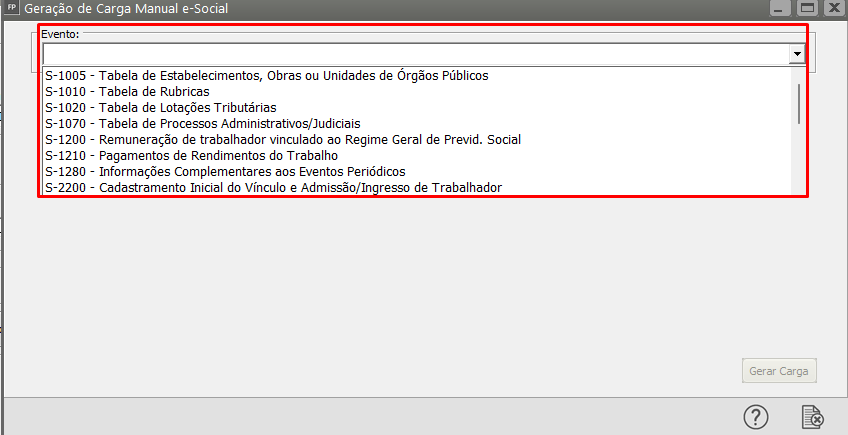848x435 pixels.
Task: Choose S-1210 Pagamentos de Rendimentos do Trabalho
Action: tap(192, 155)
